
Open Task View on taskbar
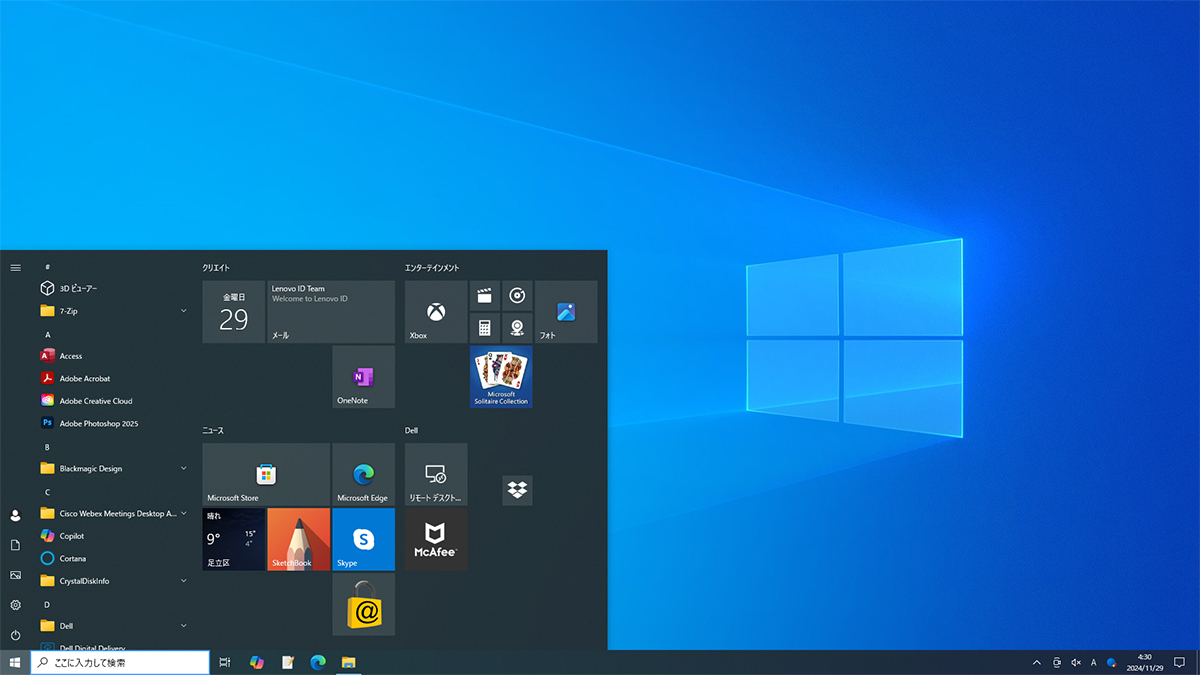(x=226, y=662)
